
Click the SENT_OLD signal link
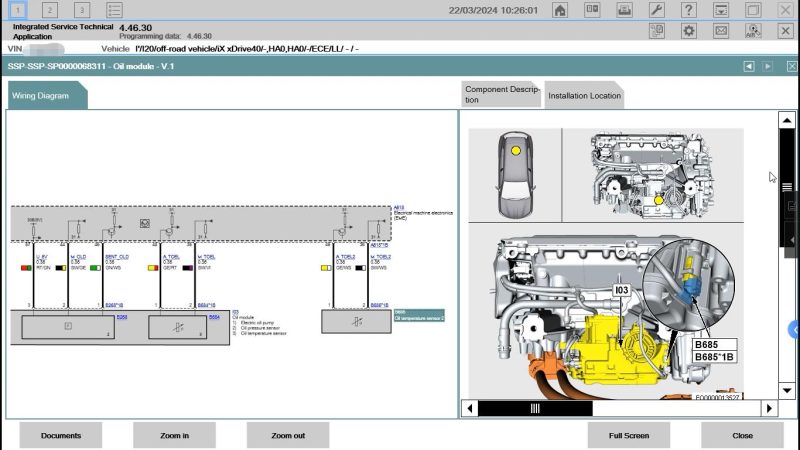coord(117,257)
